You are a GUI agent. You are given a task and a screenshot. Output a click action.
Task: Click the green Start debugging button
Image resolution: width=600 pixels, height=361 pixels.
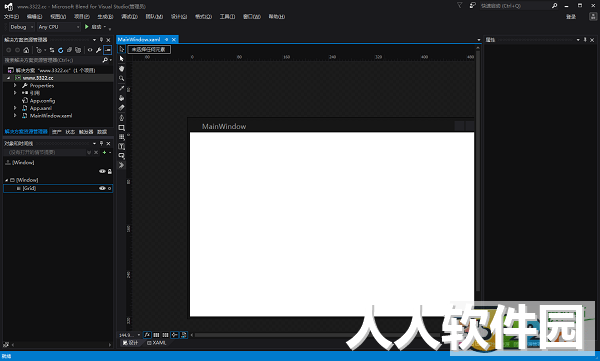point(87,27)
